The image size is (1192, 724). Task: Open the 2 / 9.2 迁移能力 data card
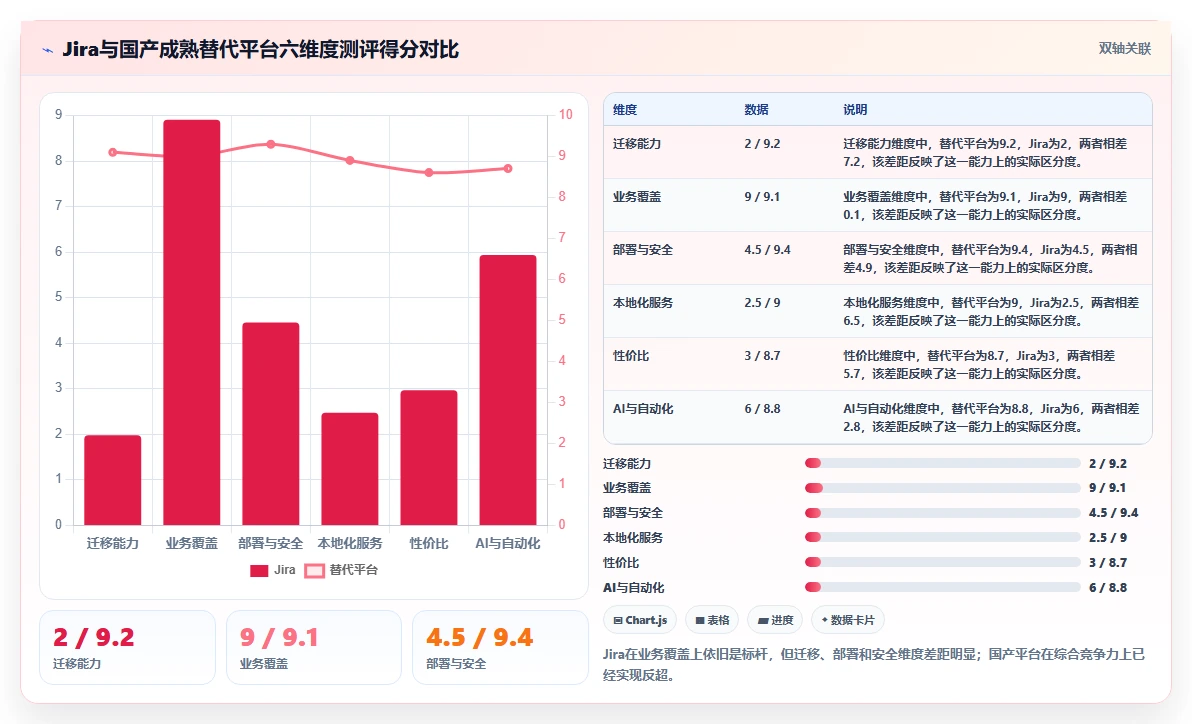[x=128, y=648]
